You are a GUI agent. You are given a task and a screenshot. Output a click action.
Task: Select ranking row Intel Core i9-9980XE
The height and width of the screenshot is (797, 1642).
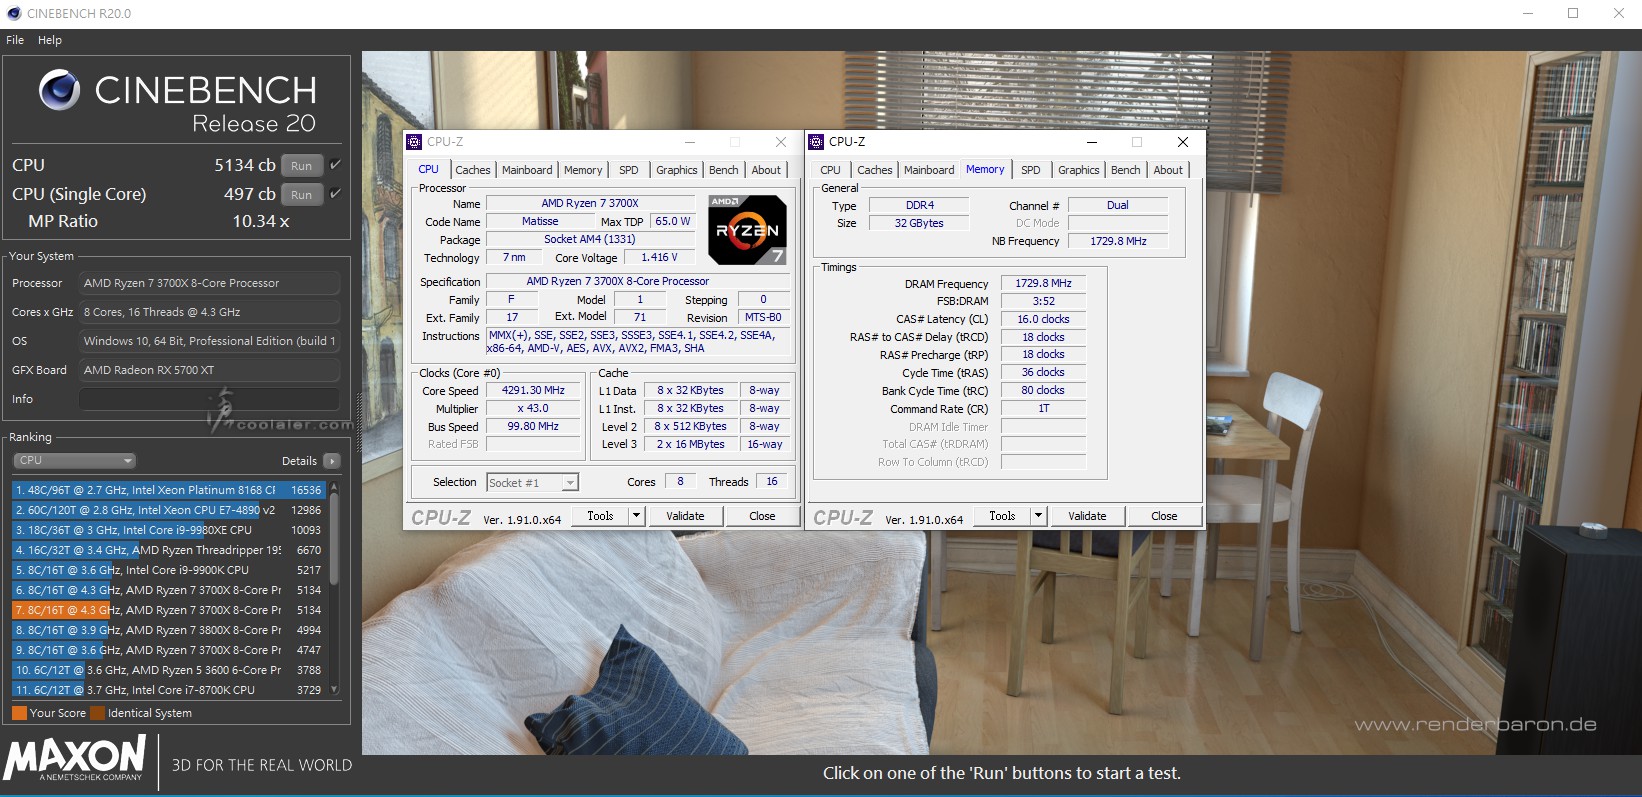(168, 530)
